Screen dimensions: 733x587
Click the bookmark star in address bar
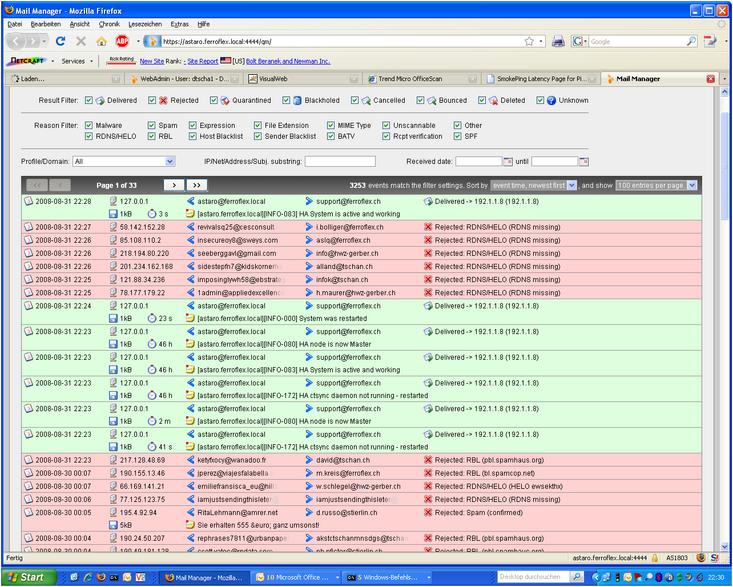[x=528, y=41]
